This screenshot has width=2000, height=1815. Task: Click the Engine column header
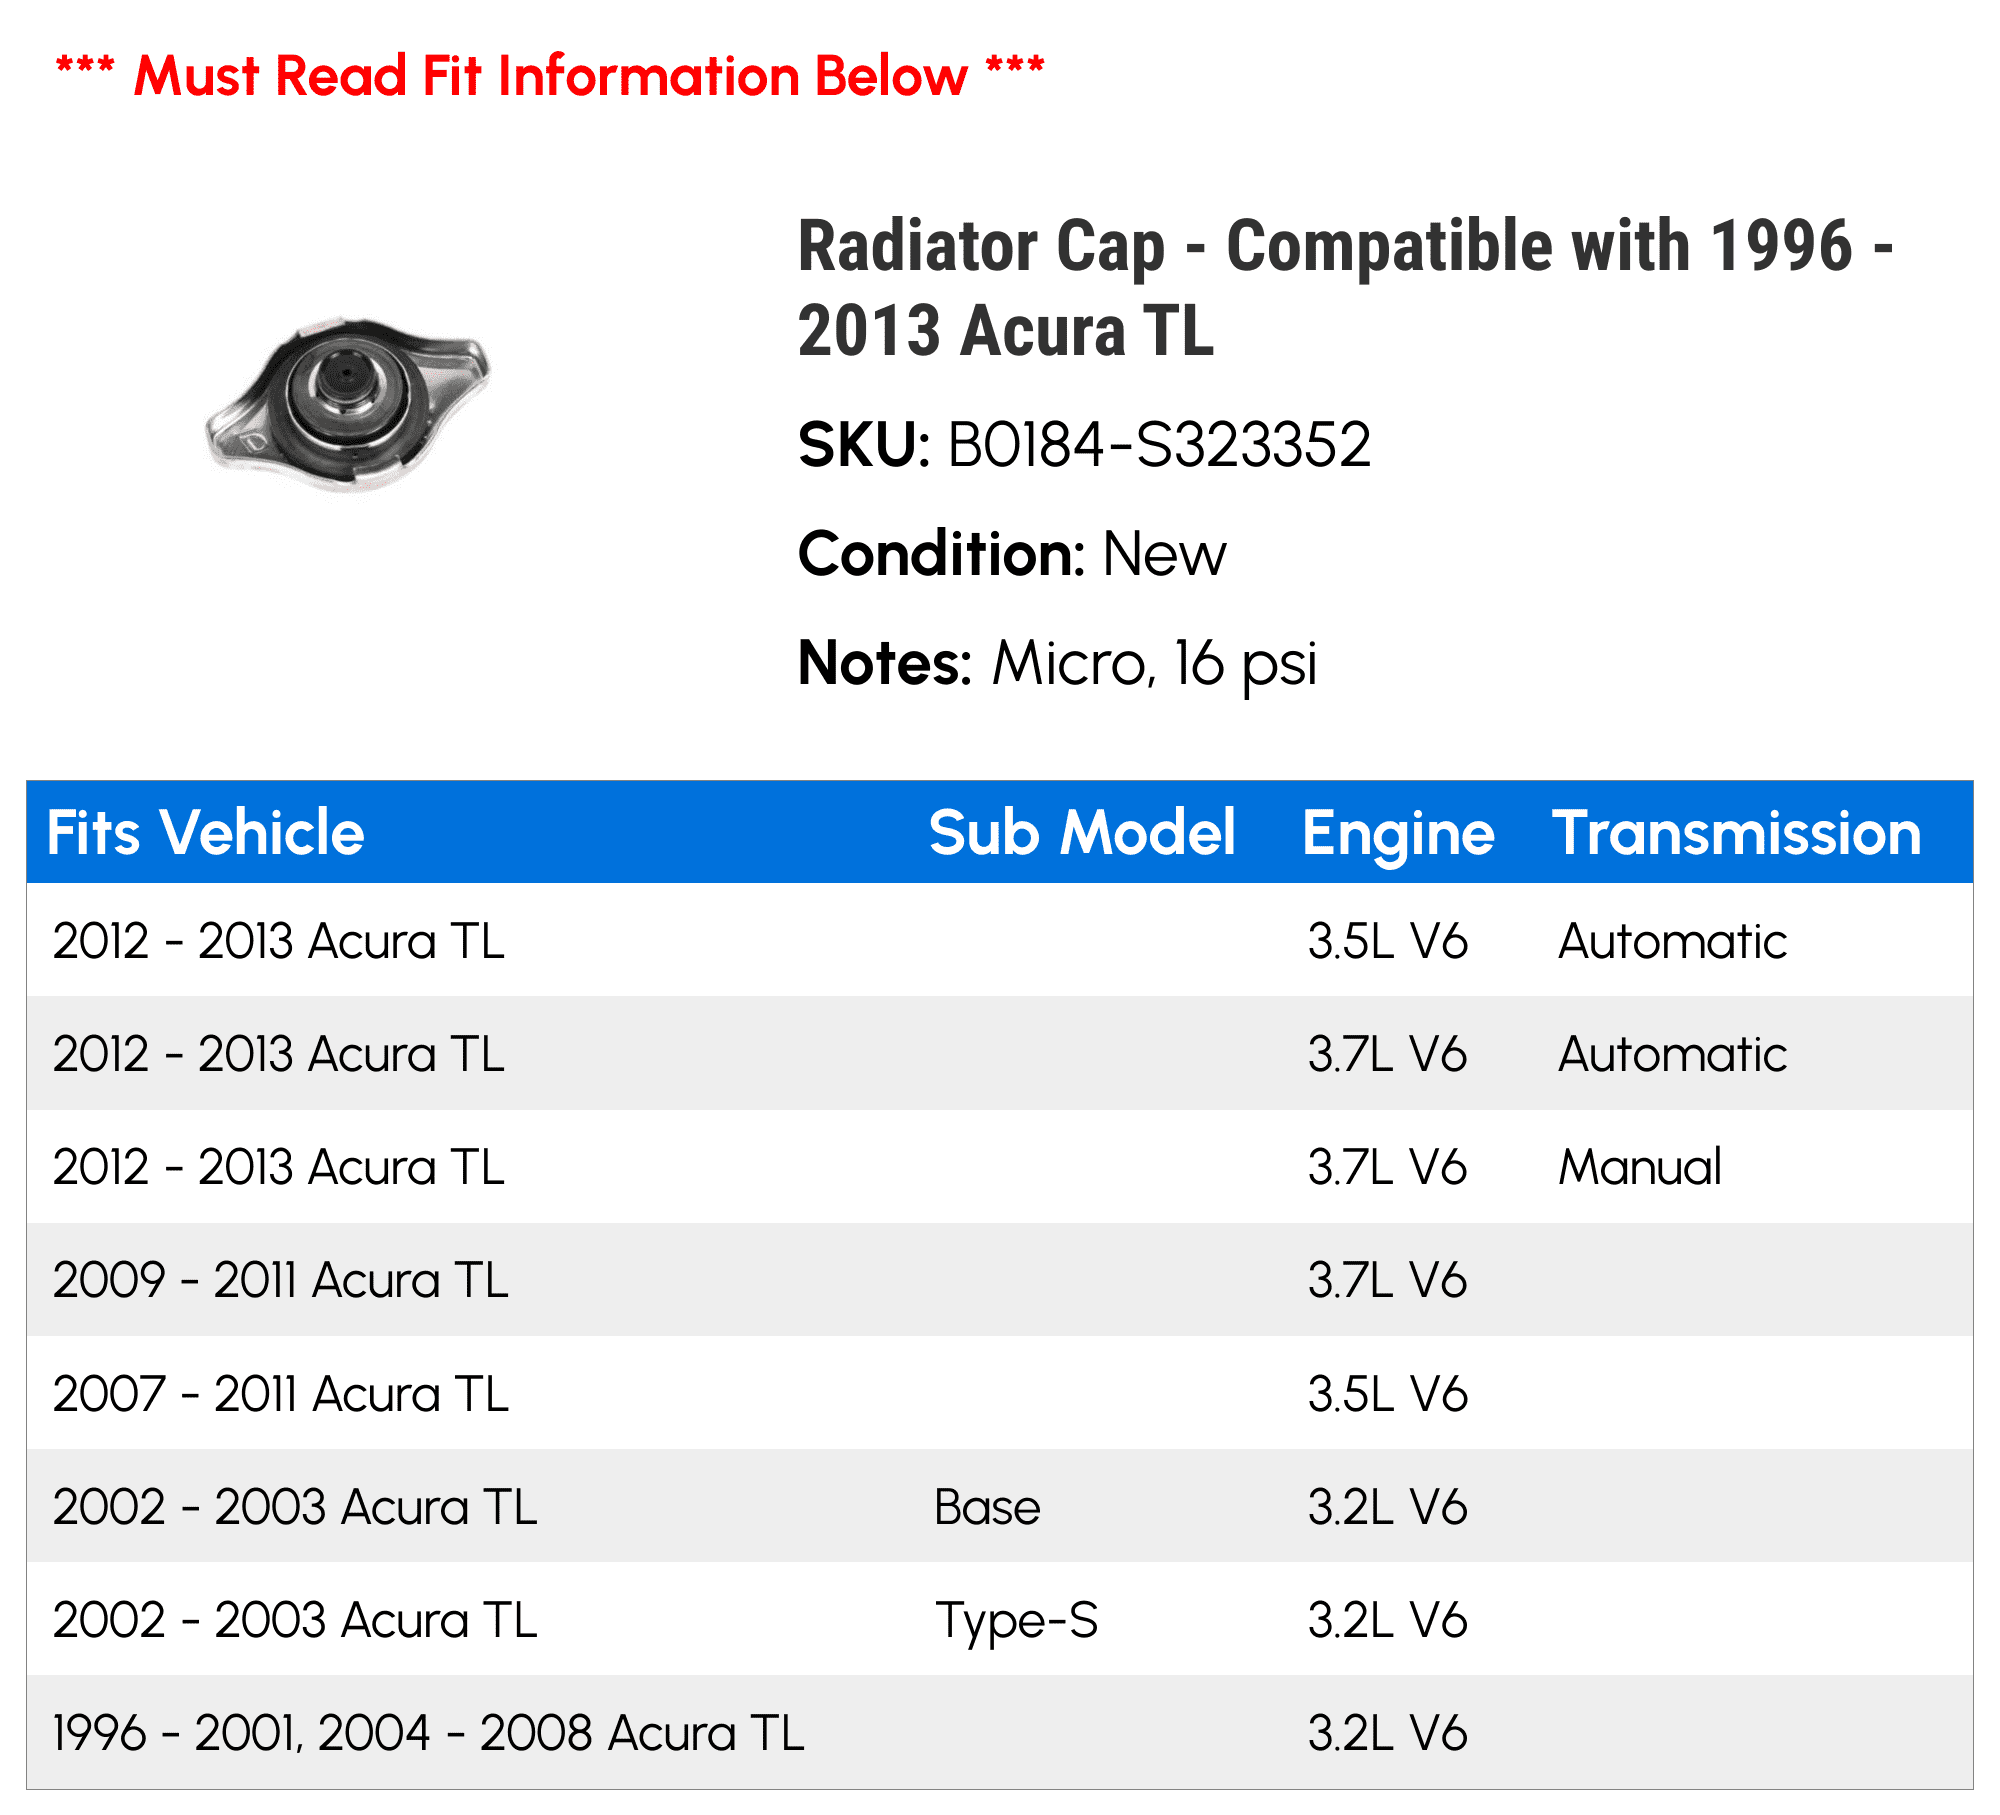[x=1398, y=833]
